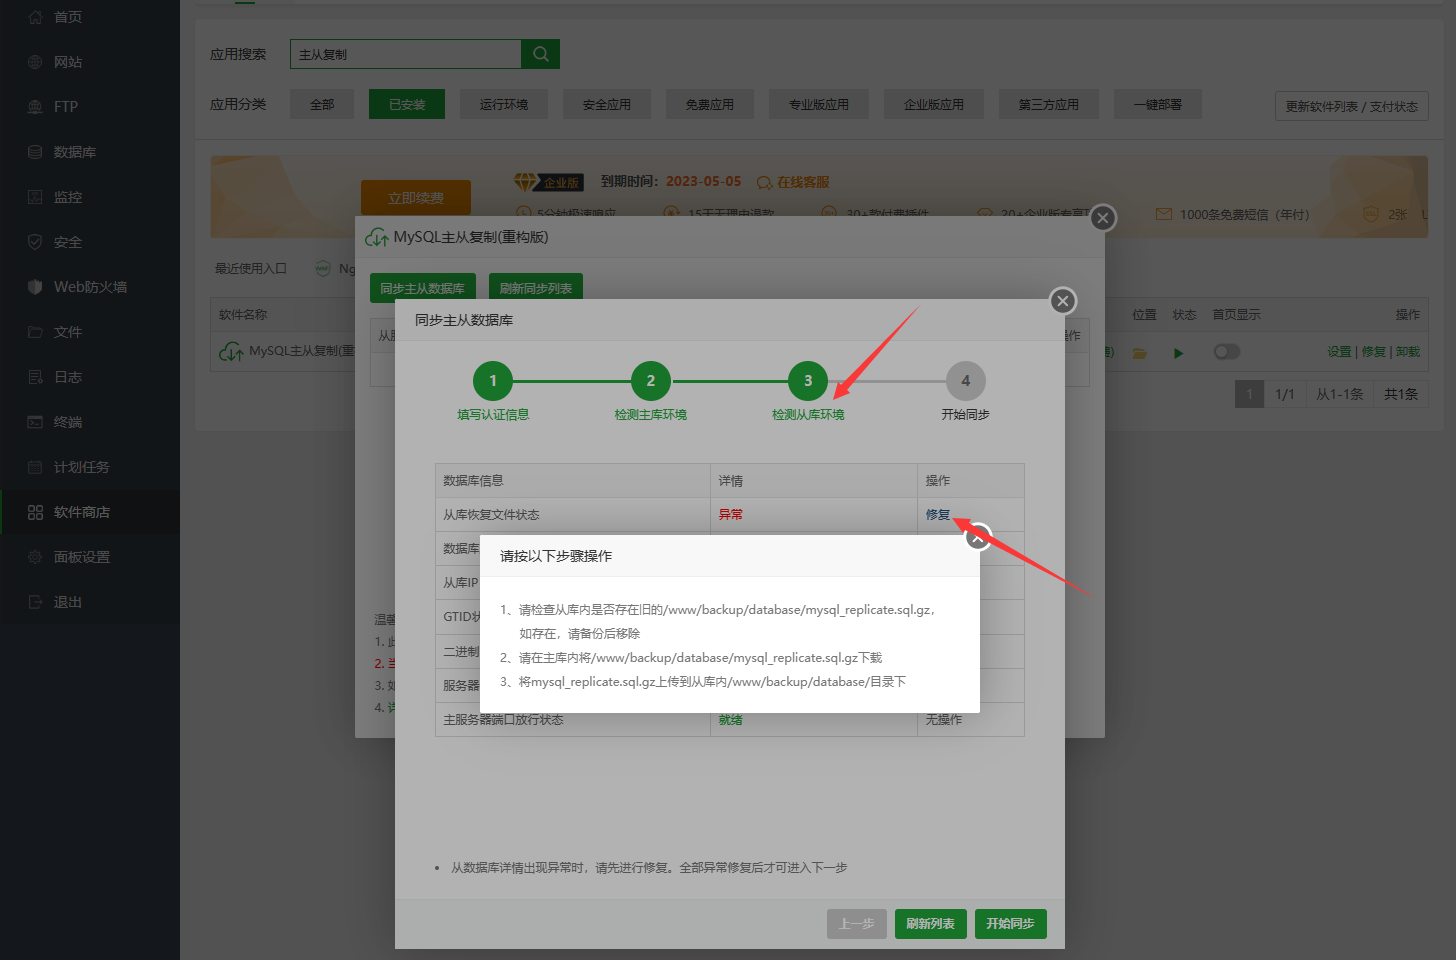Click the 立即续费 renew button
The height and width of the screenshot is (960, 1456).
tap(416, 198)
